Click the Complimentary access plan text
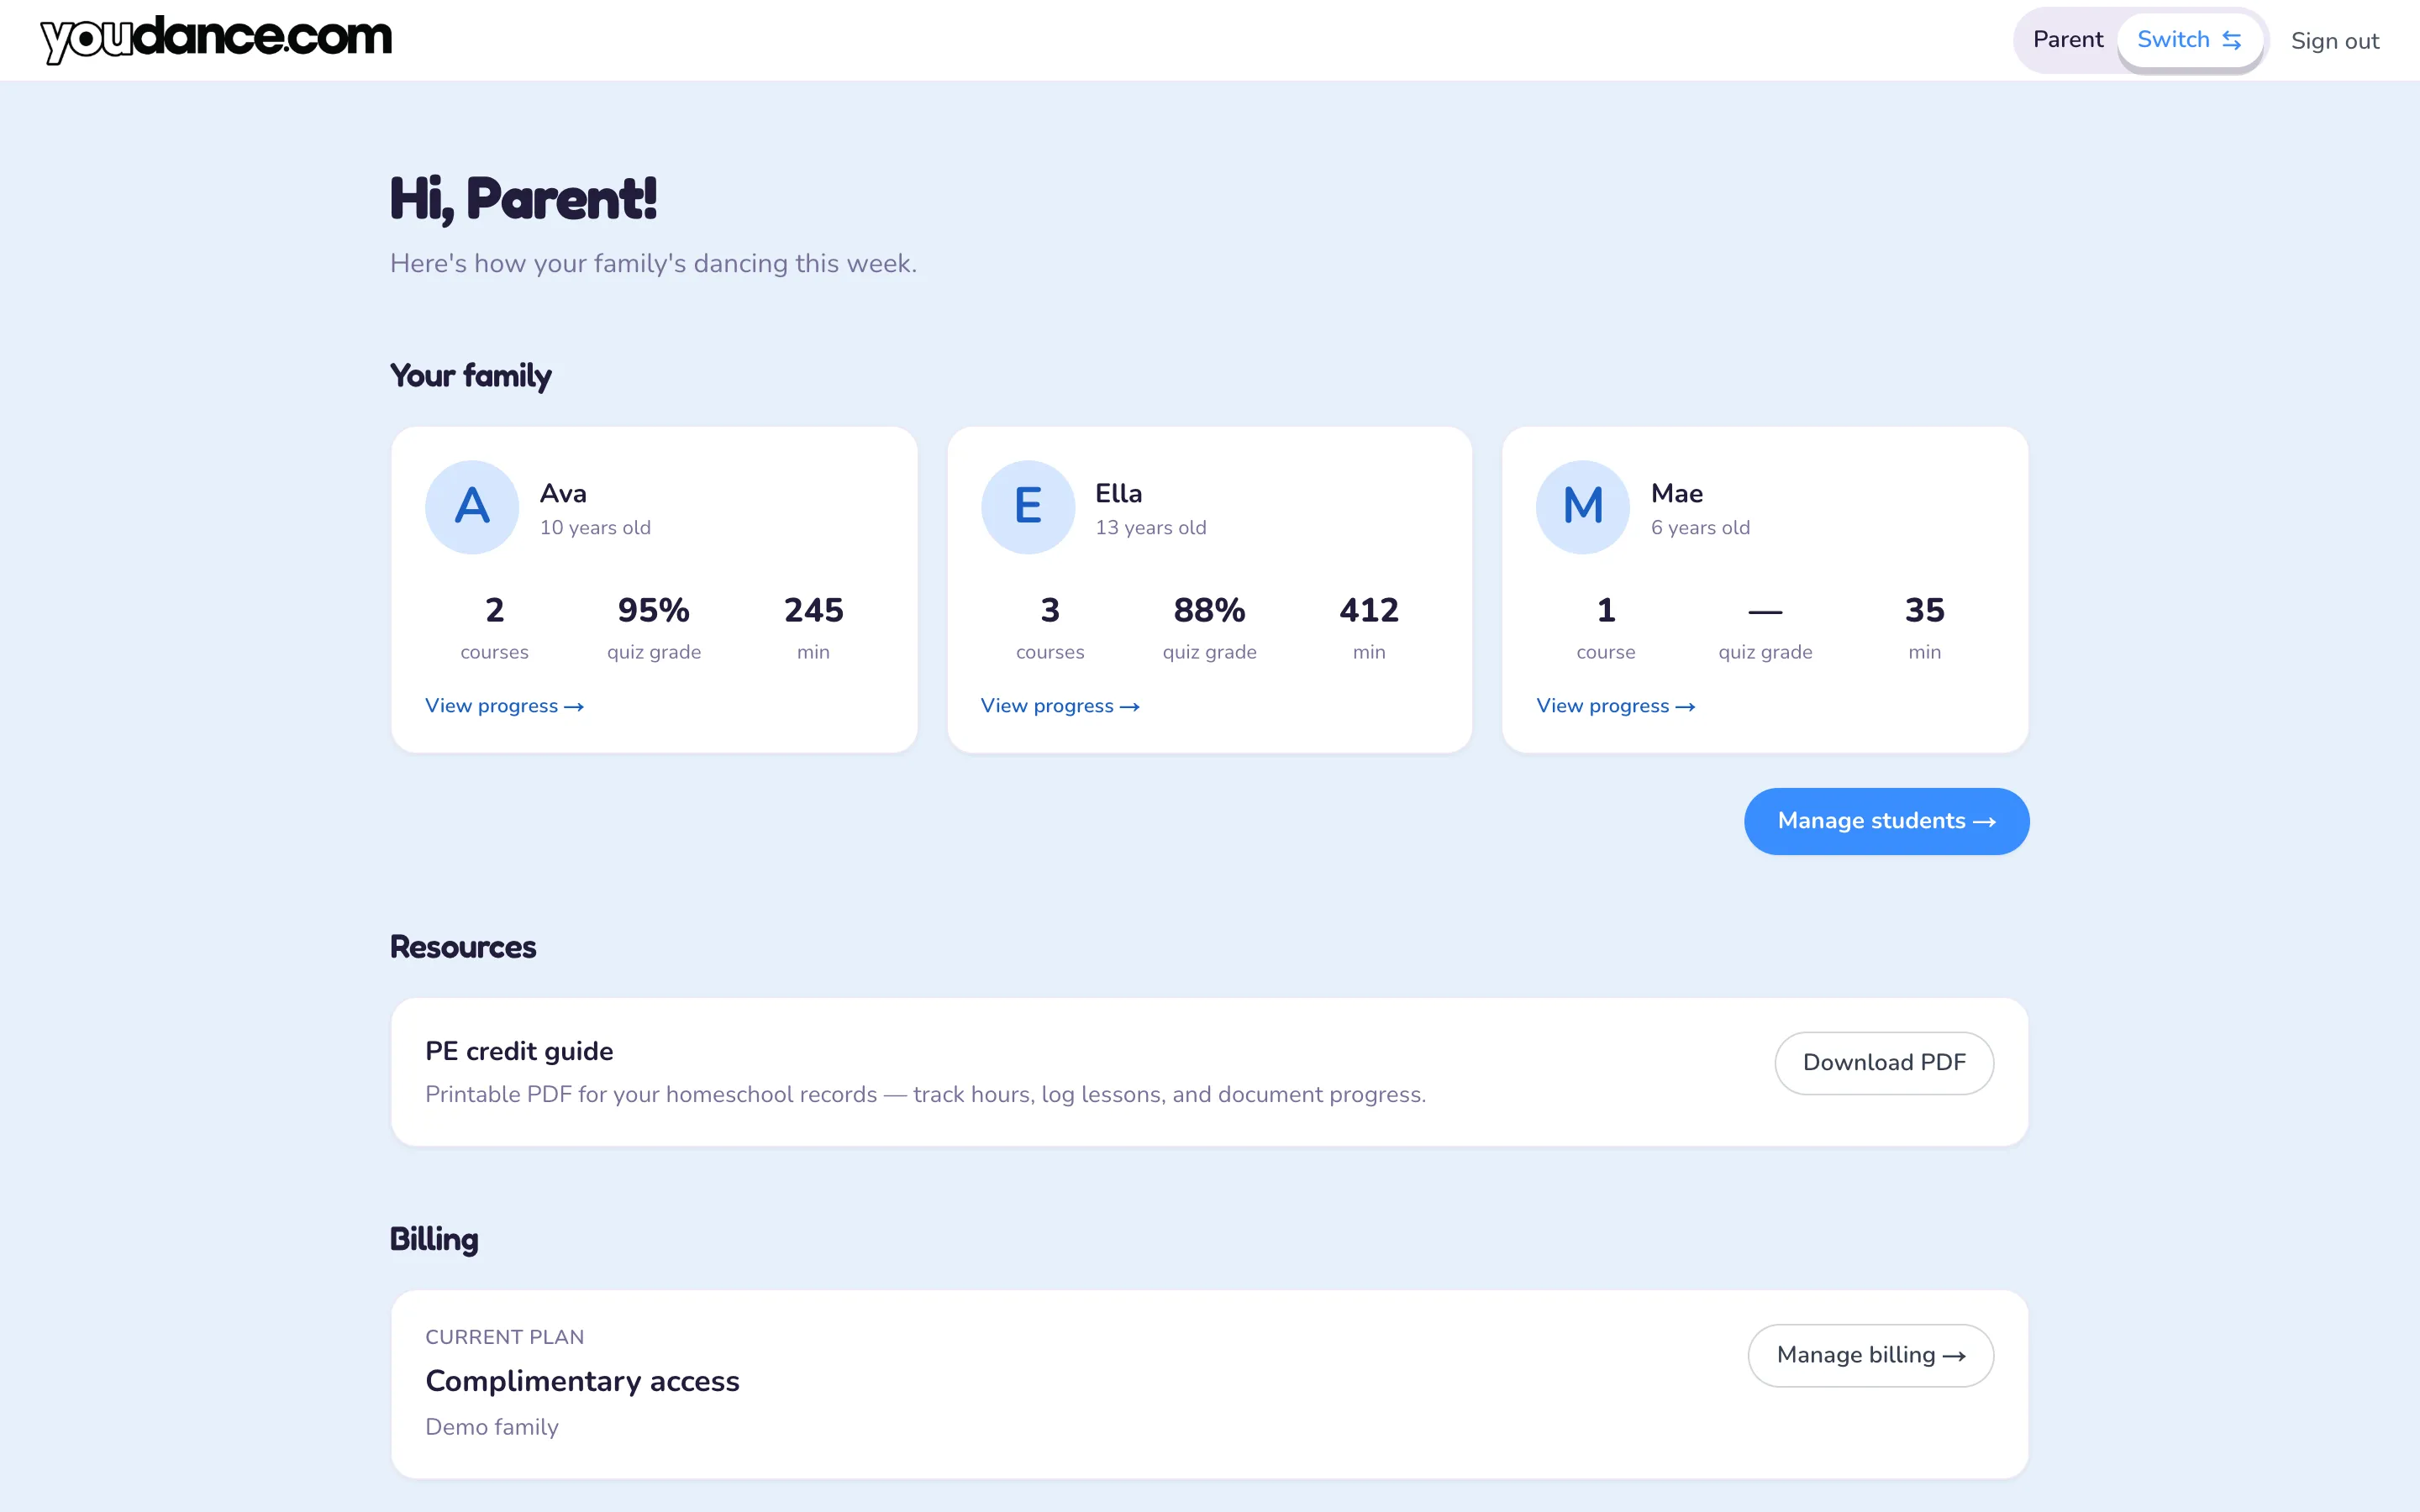This screenshot has height=1512, width=2420. (x=582, y=1381)
